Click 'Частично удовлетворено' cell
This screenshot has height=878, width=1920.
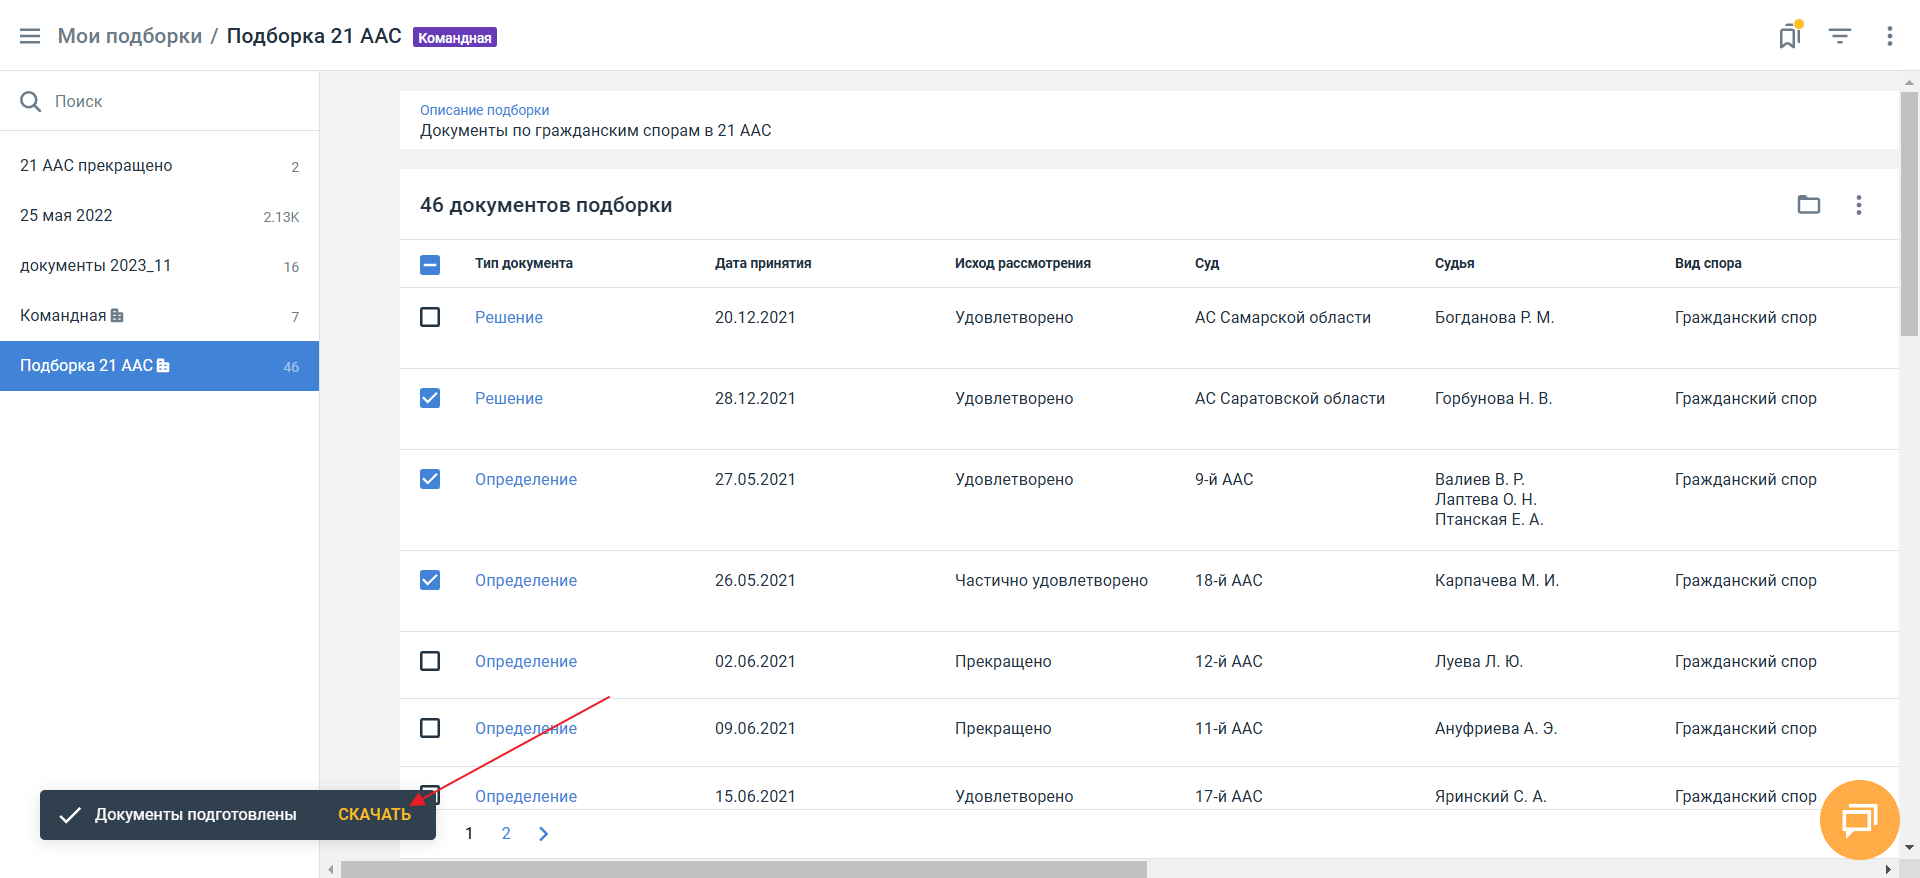tap(1051, 580)
